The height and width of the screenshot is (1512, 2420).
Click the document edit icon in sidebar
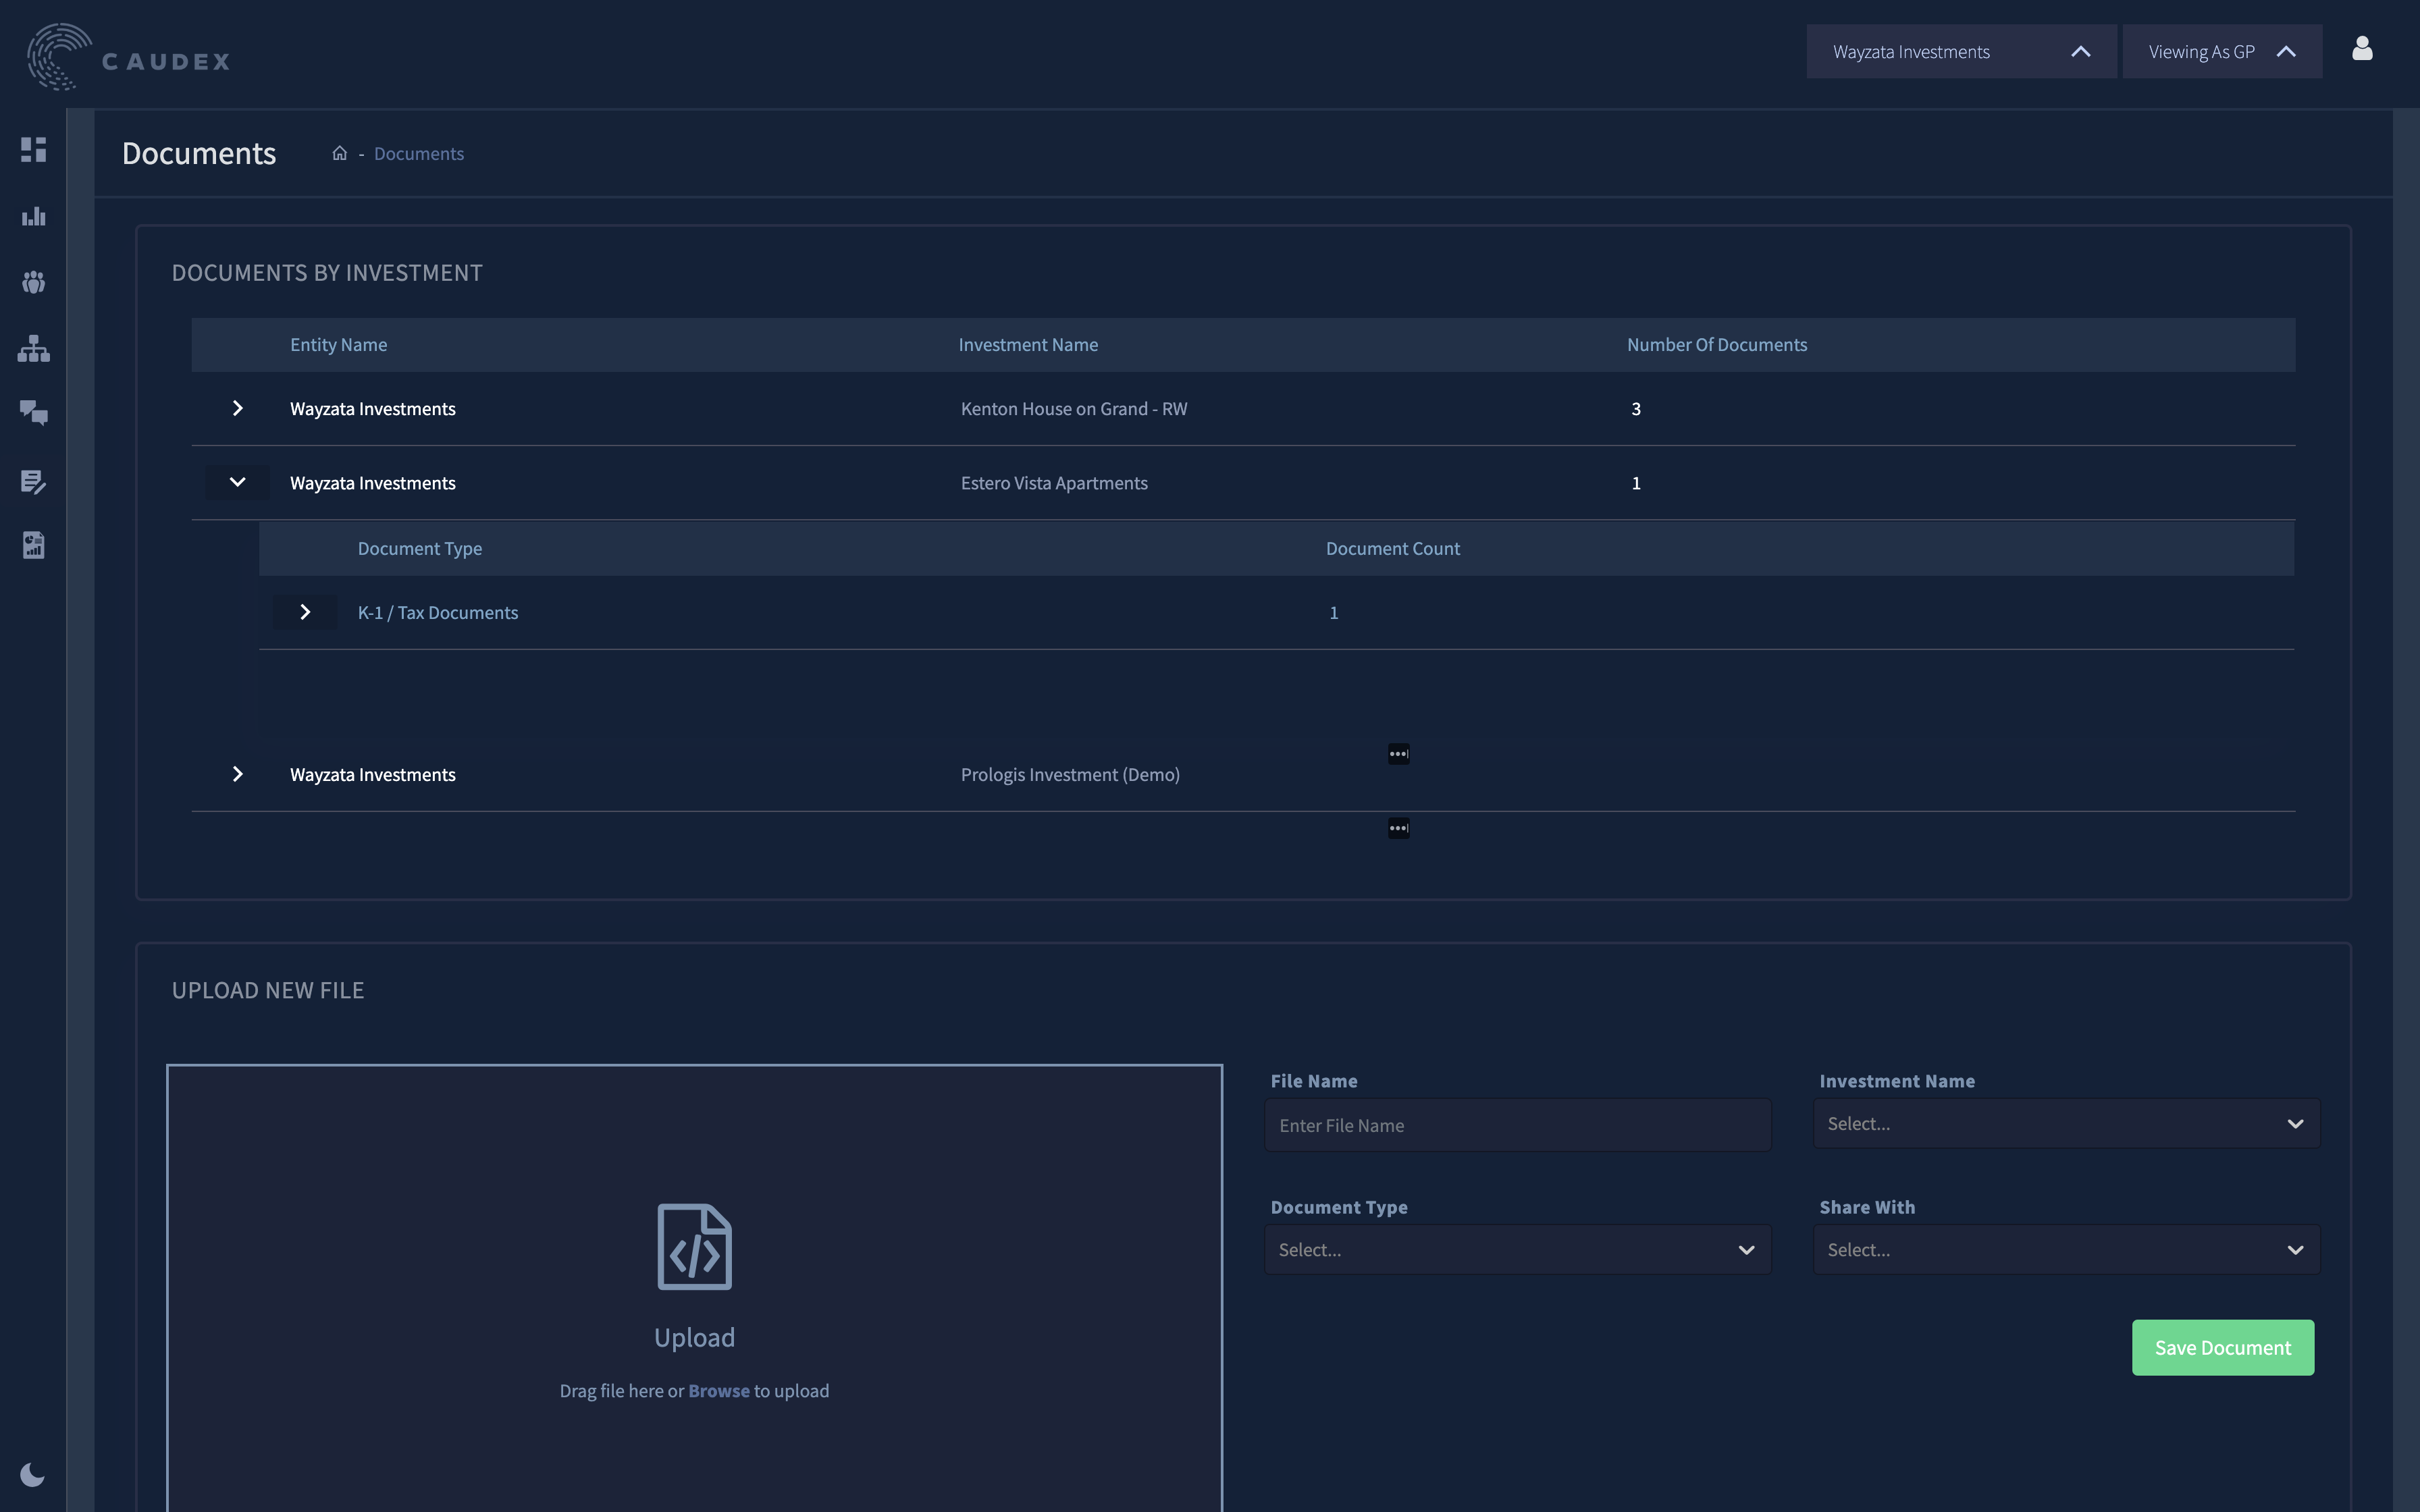tap(33, 481)
